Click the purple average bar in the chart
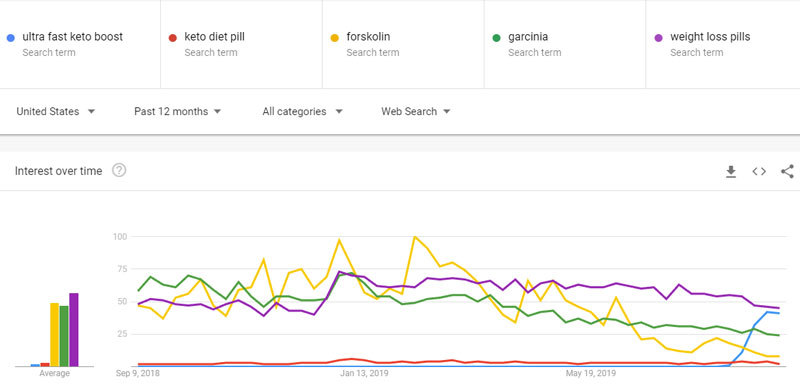Image resolution: width=800 pixels, height=385 pixels. point(74,329)
